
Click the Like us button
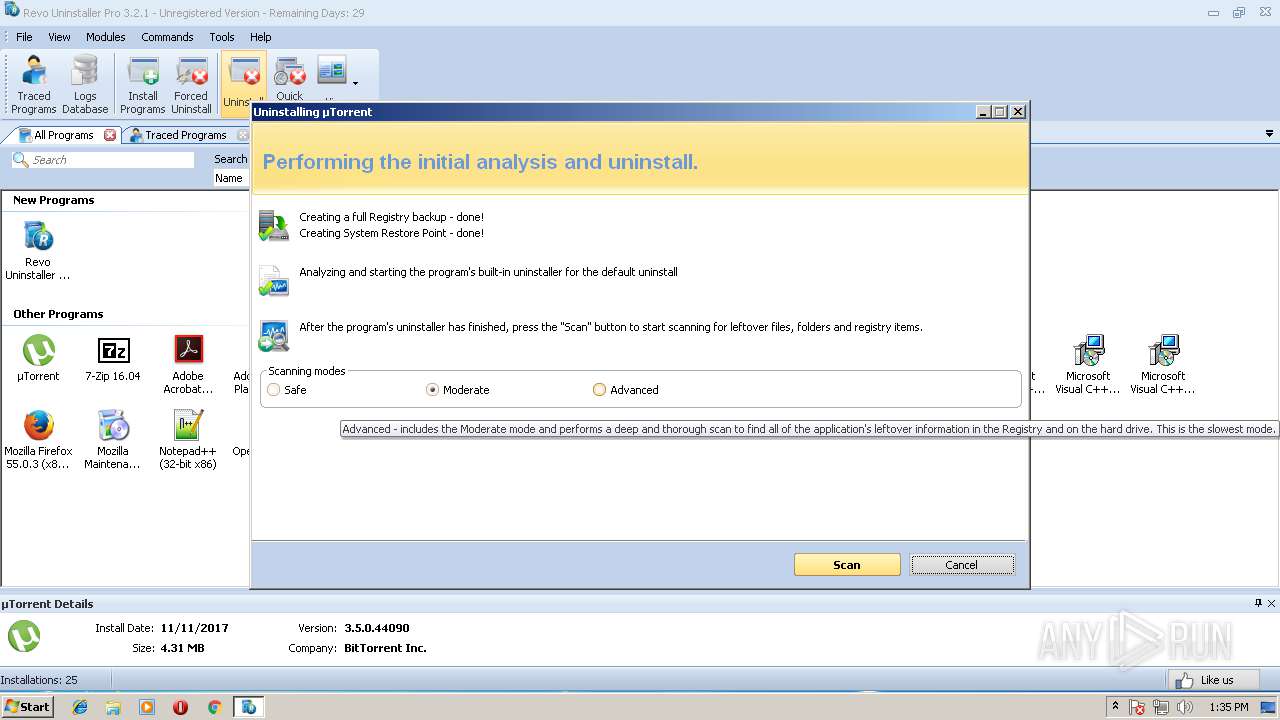click(1213, 680)
